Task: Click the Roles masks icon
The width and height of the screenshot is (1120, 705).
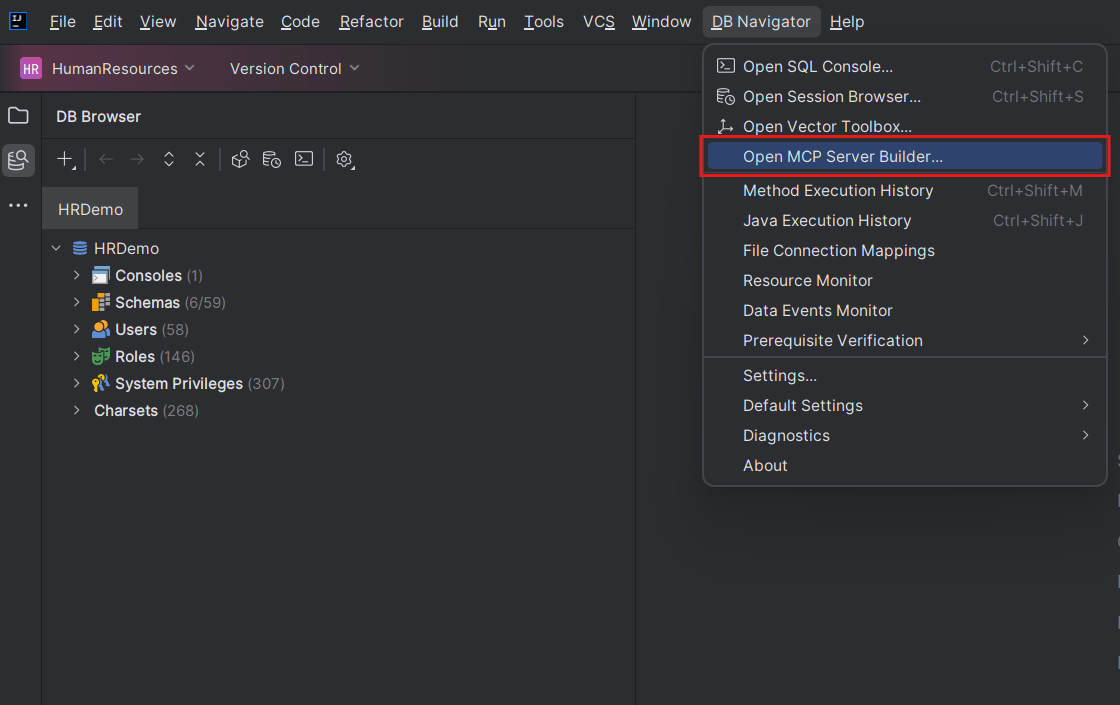Action: click(x=101, y=356)
